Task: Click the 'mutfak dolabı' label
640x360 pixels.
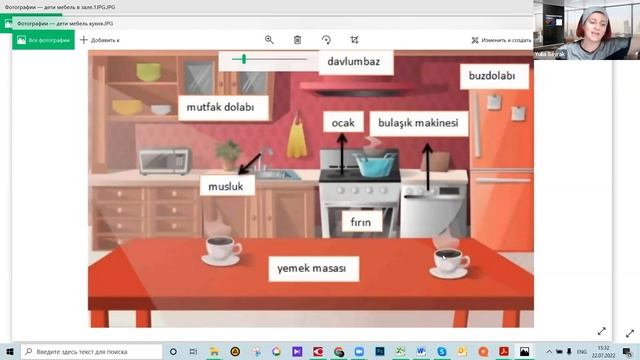Action: pyautogui.click(x=220, y=107)
